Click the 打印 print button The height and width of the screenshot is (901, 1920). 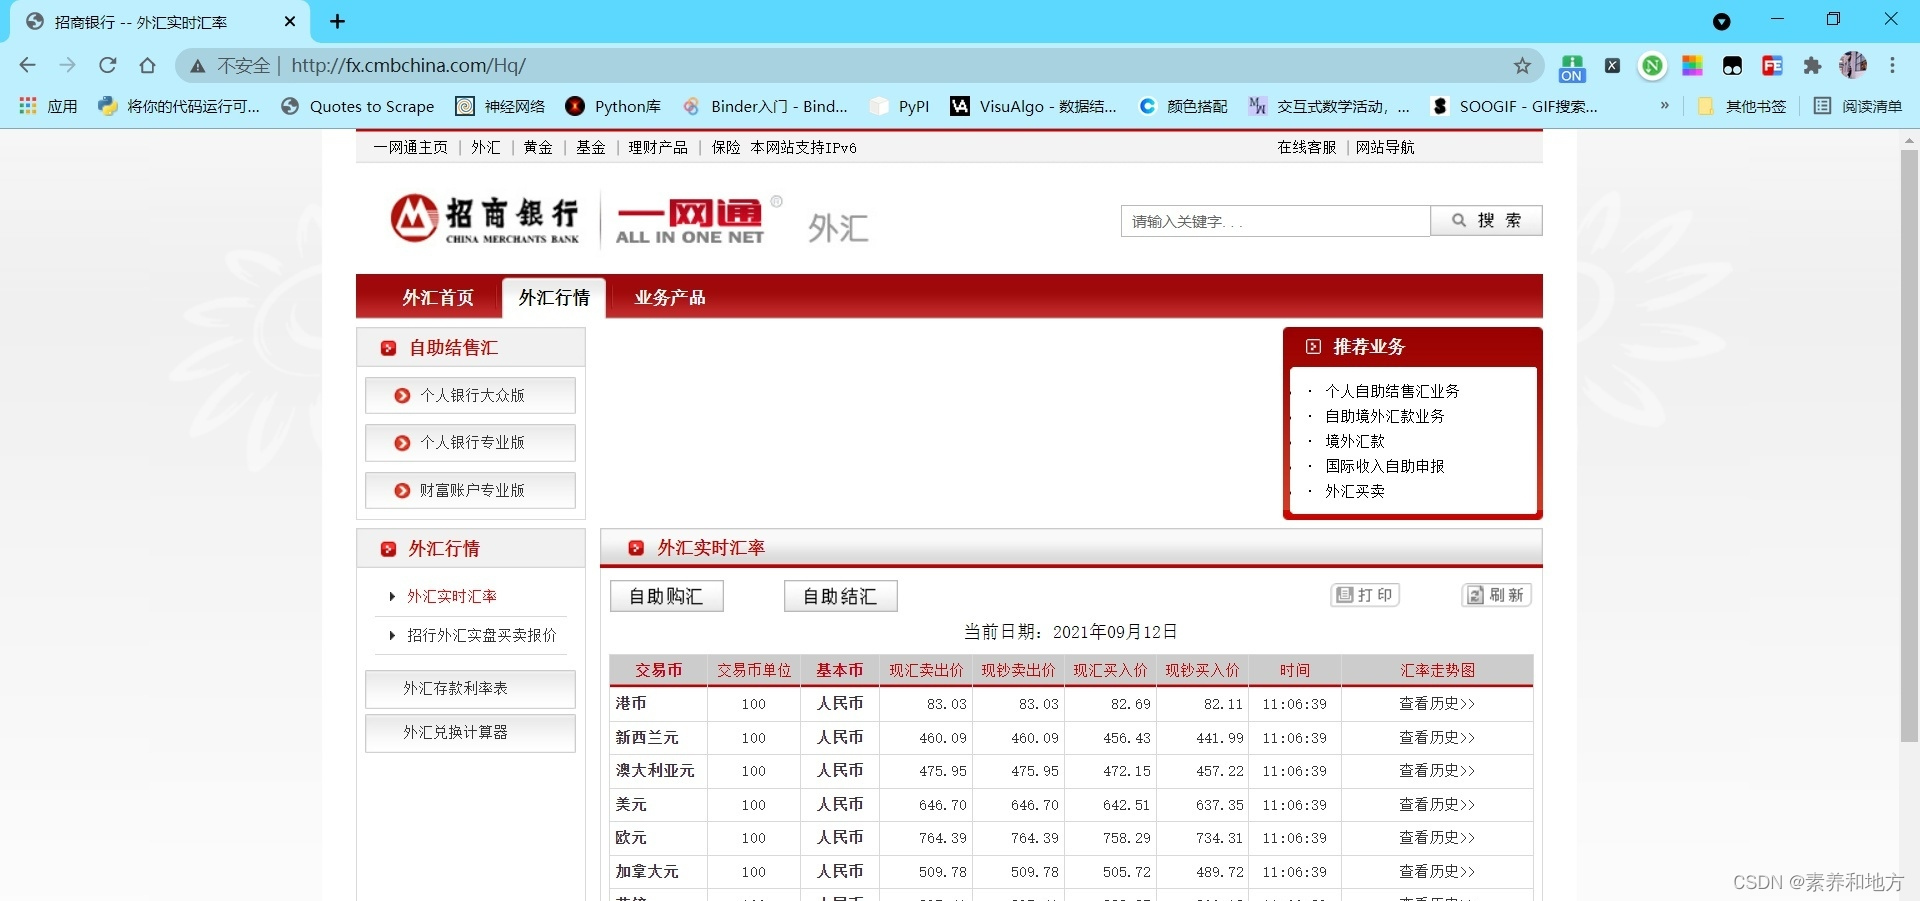coord(1365,595)
